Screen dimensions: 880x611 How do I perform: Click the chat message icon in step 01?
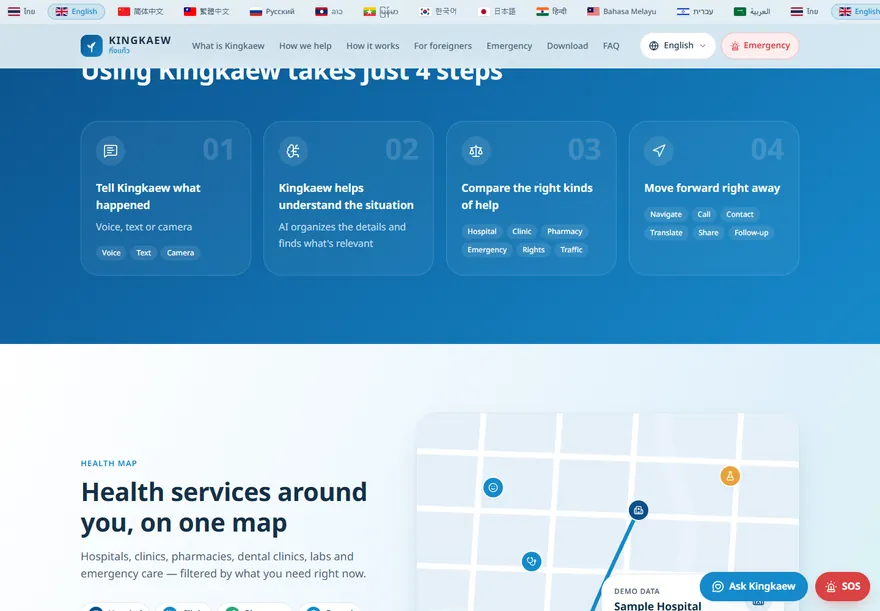(x=111, y=151)
